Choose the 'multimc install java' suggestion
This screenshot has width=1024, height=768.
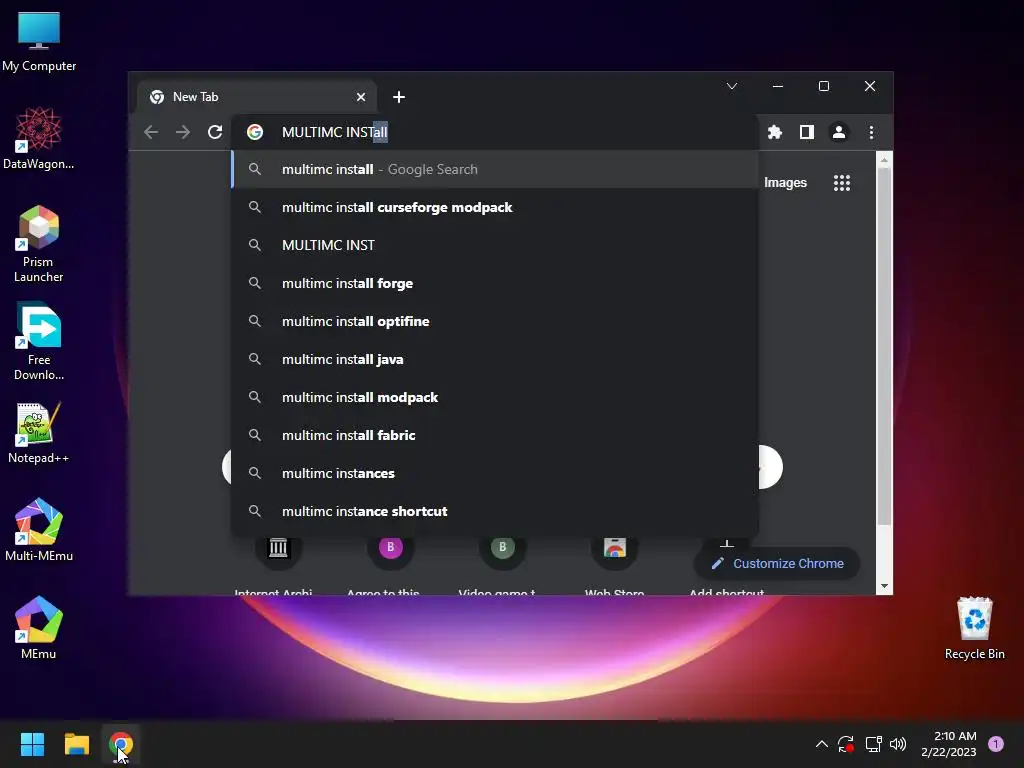coord(495,359)
